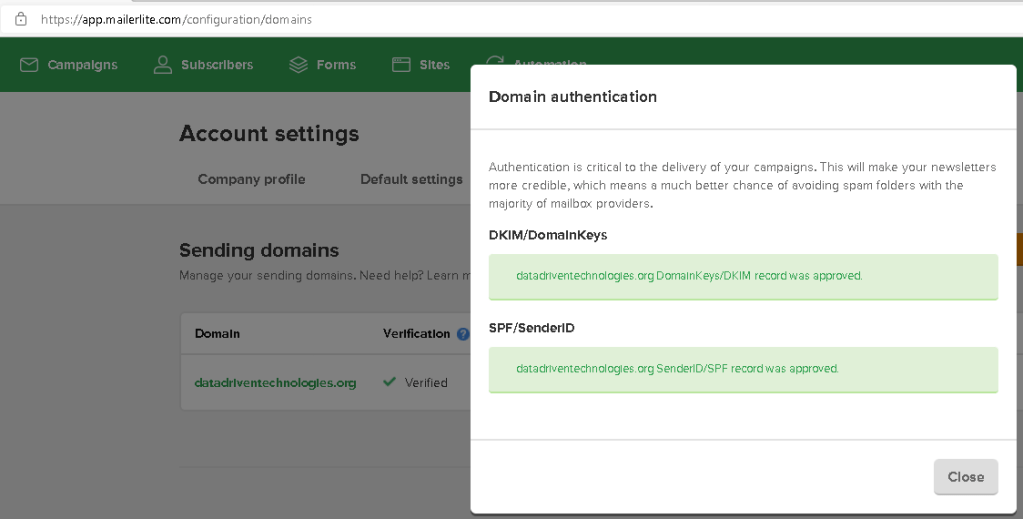Click the Domain authentication dialog title
Image resolution: width=1023 pixels, height=519 pixels.
pos(572,97)
